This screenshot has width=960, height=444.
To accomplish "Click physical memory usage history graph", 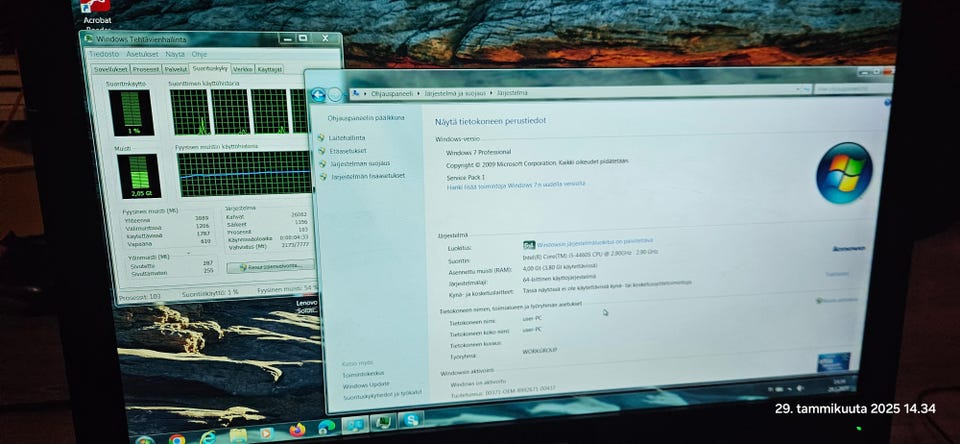I will tap(244, 173).
